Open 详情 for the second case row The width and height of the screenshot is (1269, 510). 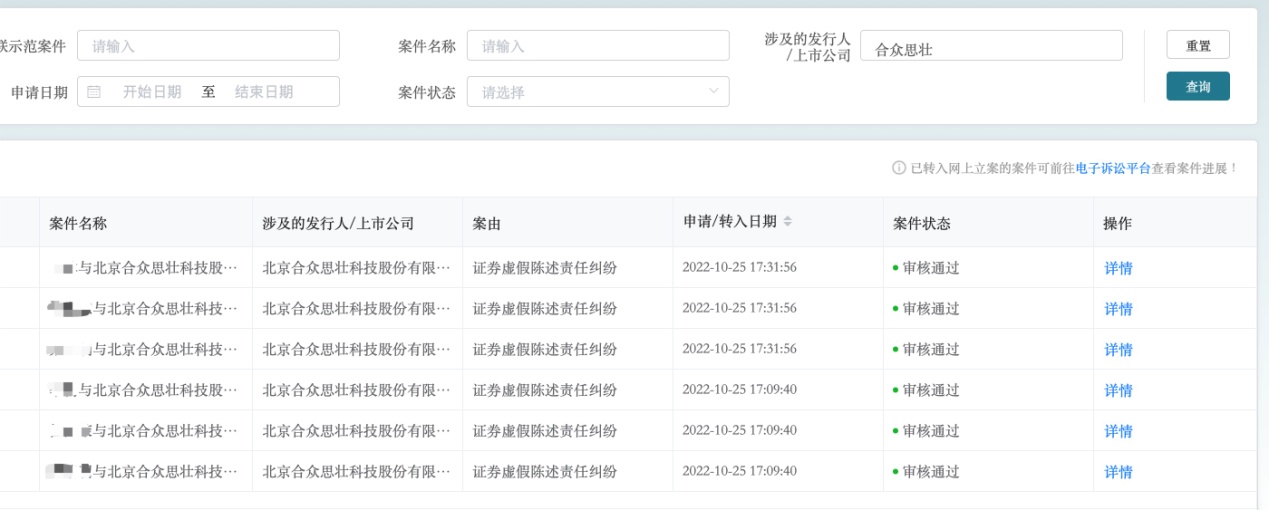pyautogui.click(x=1118, y=309)
